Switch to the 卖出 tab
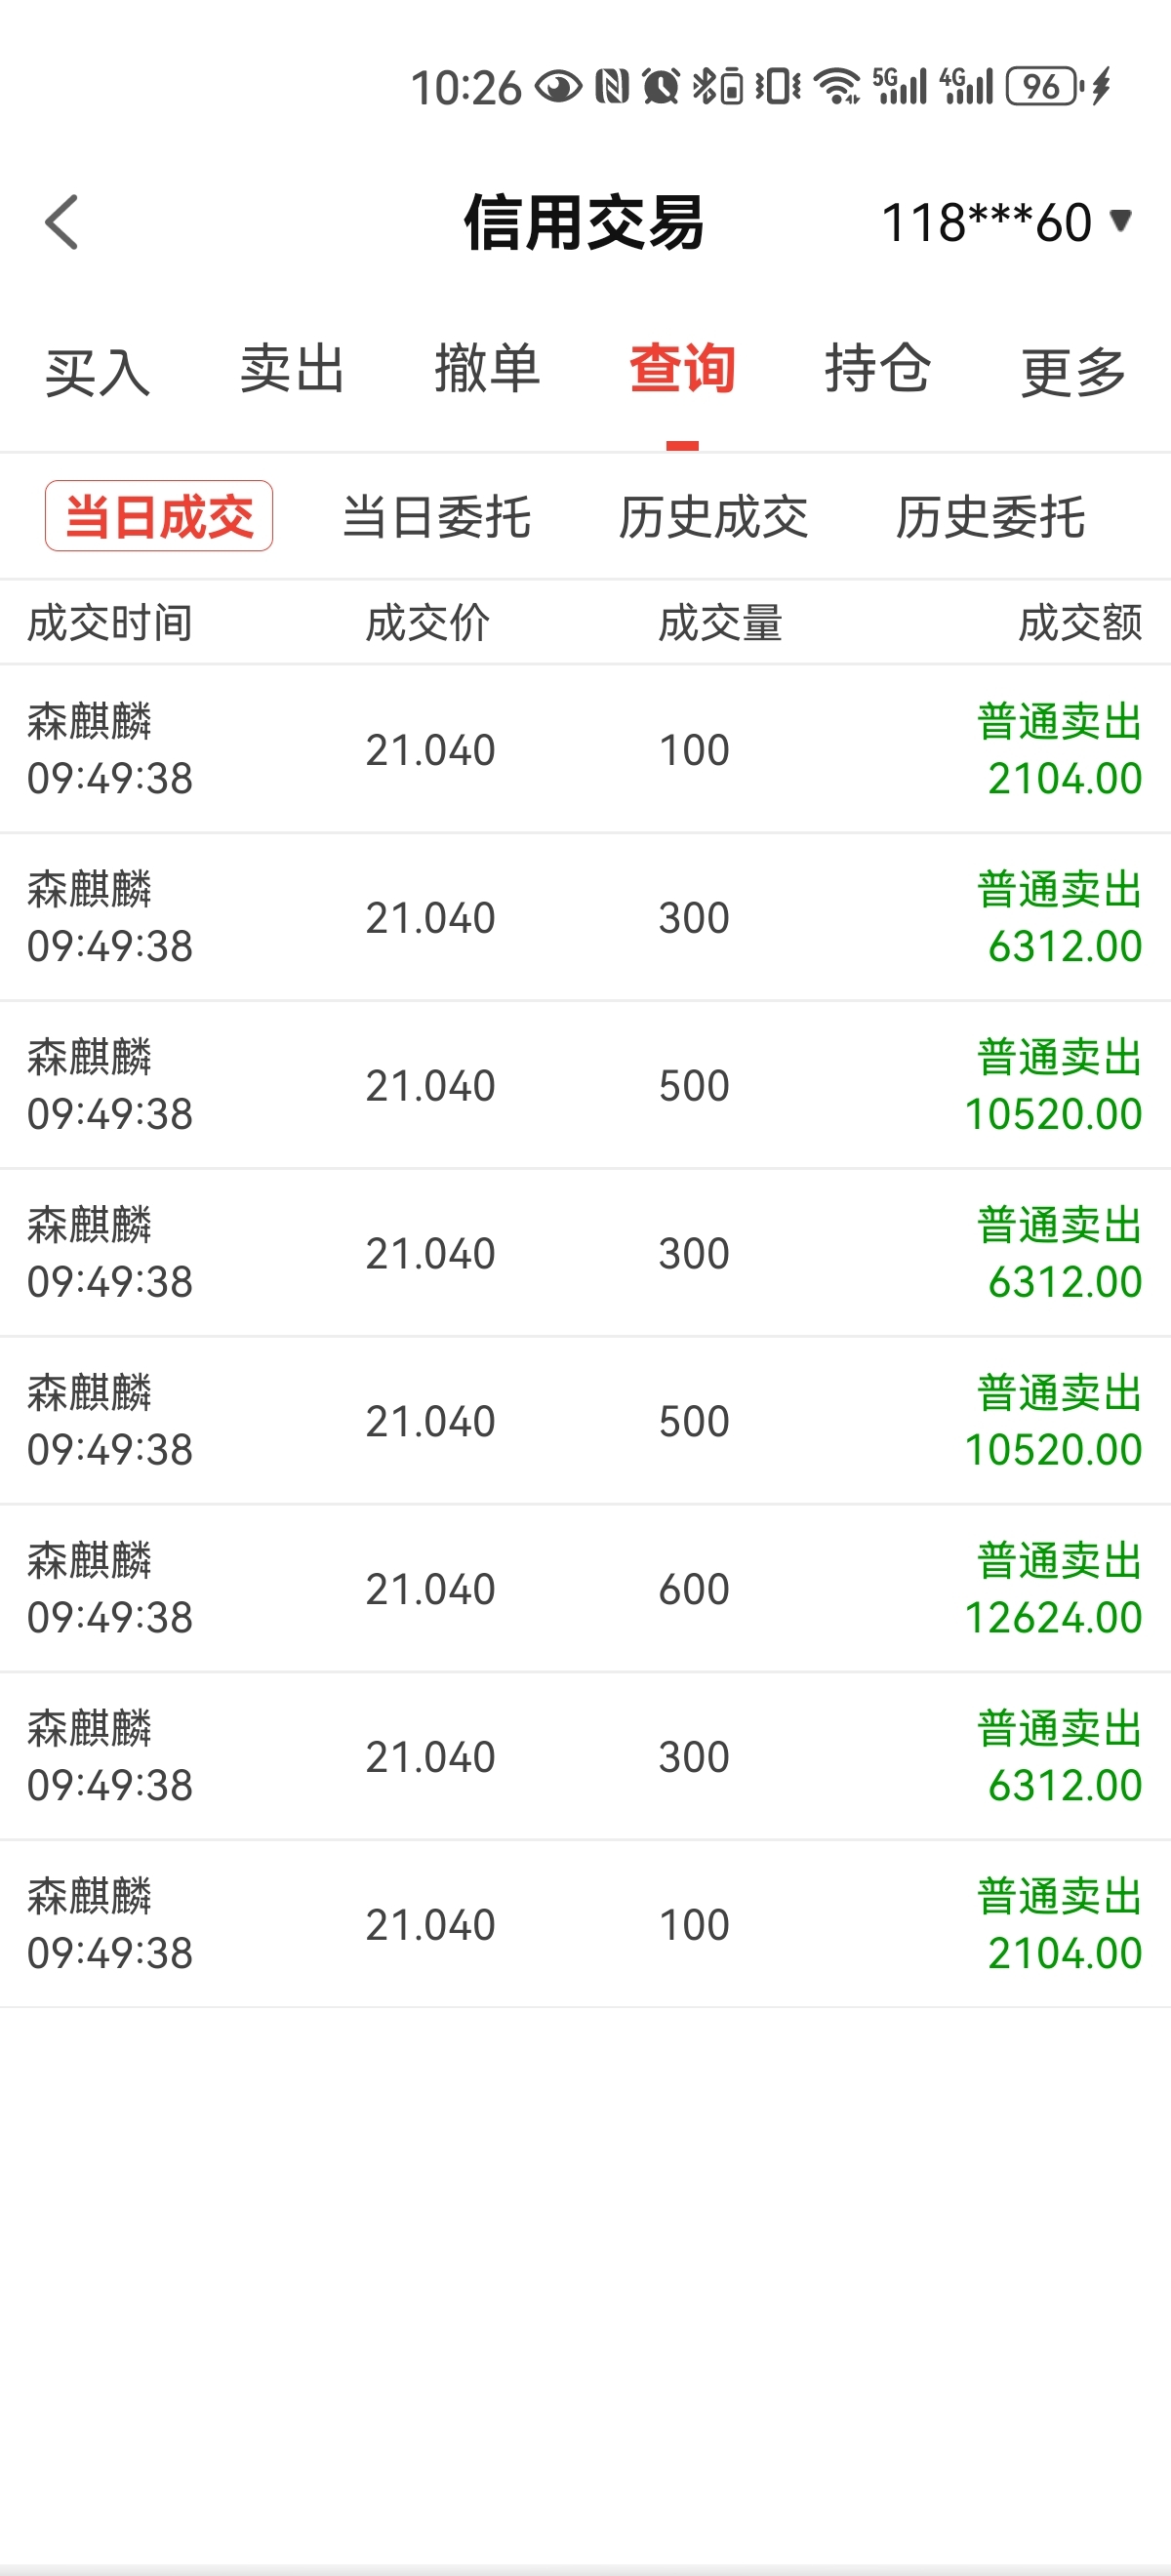This screenshot has width=1171, height=2576. point(292,369)
